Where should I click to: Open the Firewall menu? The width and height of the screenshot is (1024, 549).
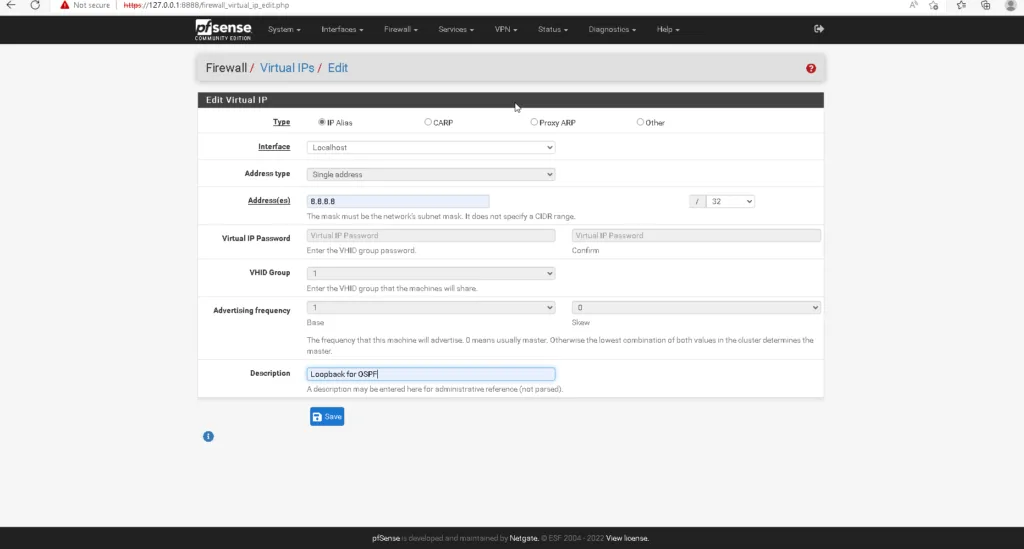400,29
